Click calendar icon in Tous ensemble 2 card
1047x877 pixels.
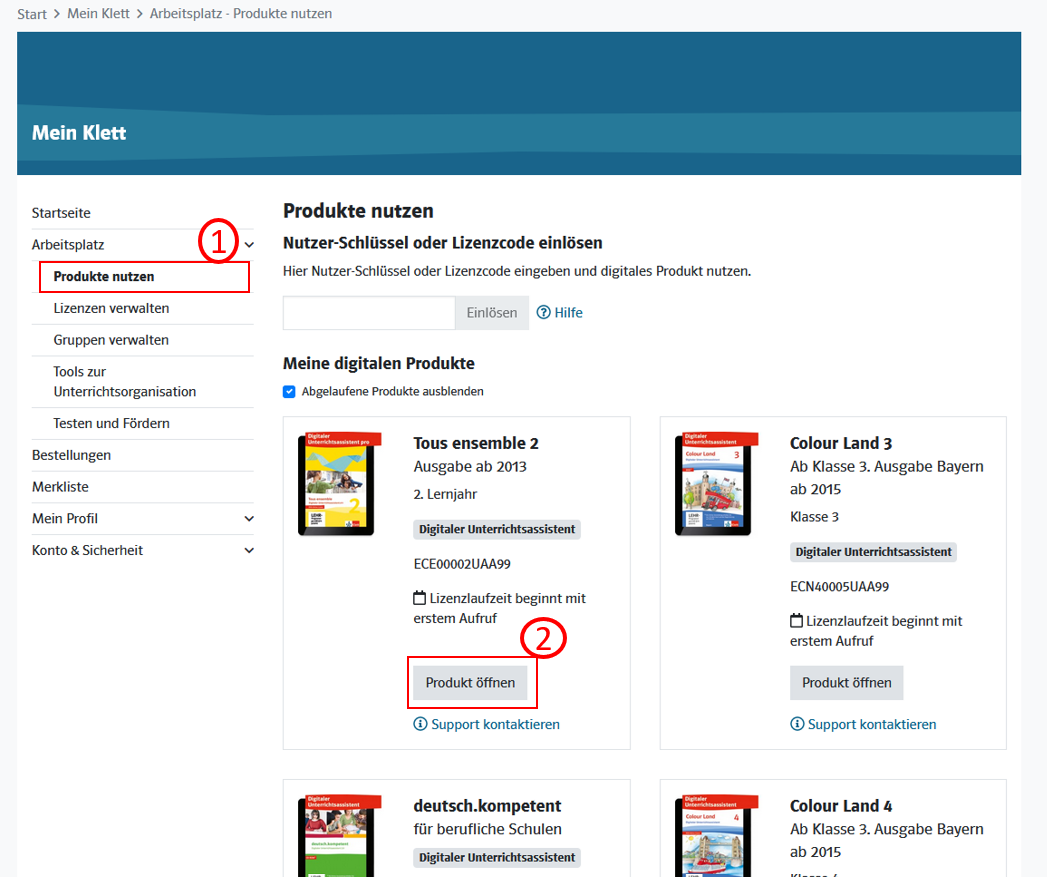pyautogui.click(x=419, y=598)
